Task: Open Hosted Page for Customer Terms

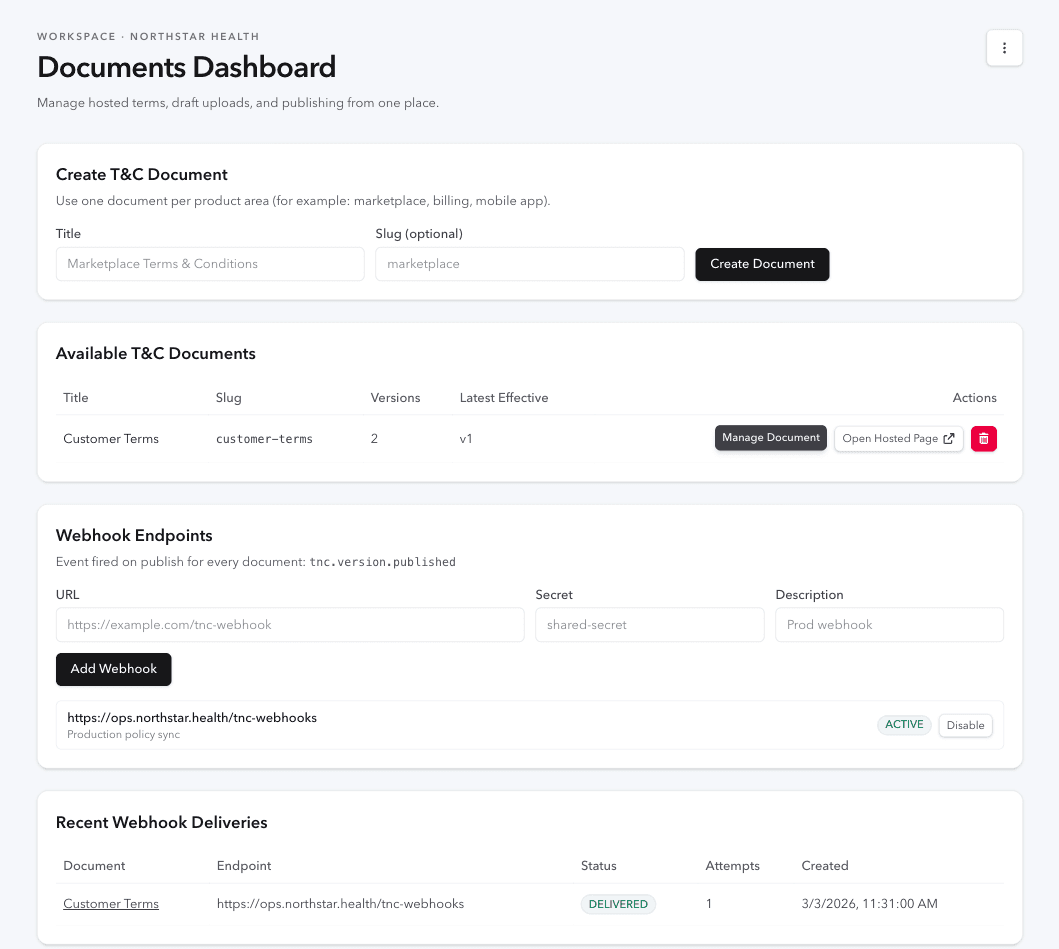Action: tap(890, 438)
